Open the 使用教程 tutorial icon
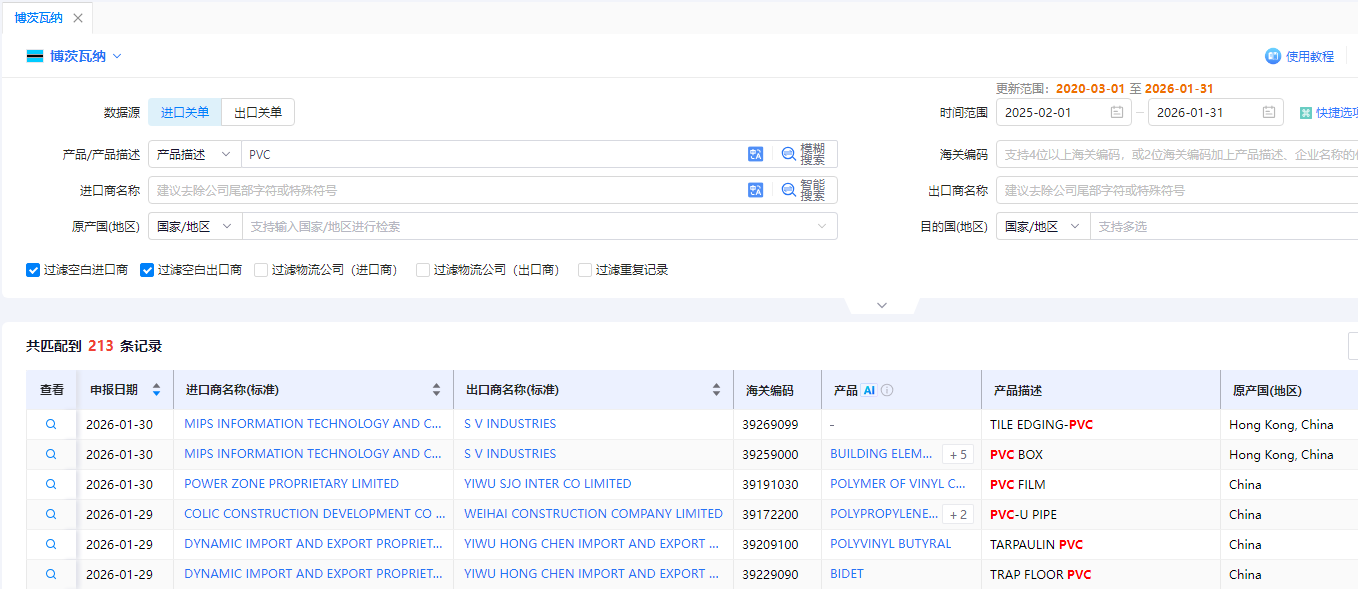 (x=1273, y=56)
